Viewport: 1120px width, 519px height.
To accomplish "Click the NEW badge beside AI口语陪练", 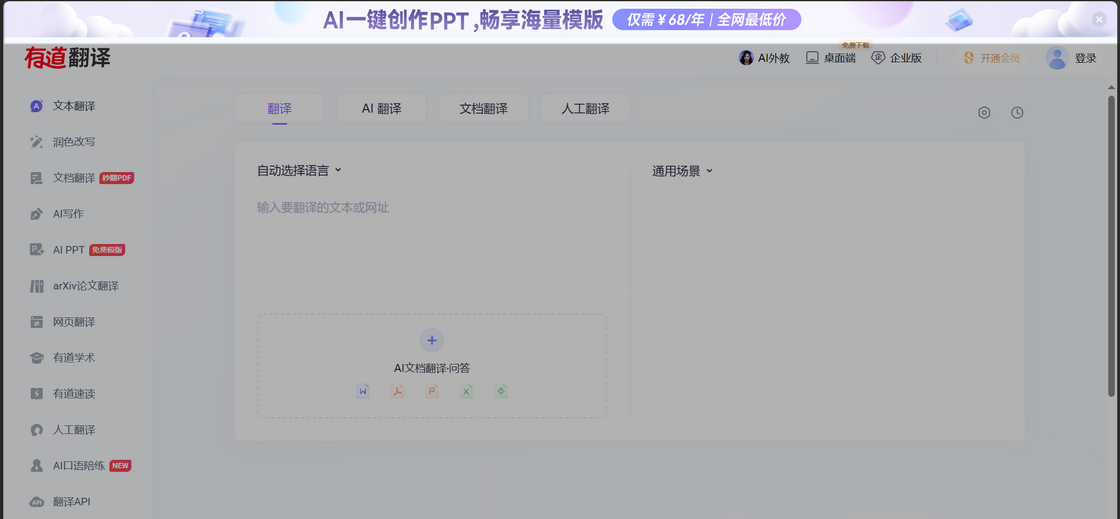I will click(x=120, y=465).
